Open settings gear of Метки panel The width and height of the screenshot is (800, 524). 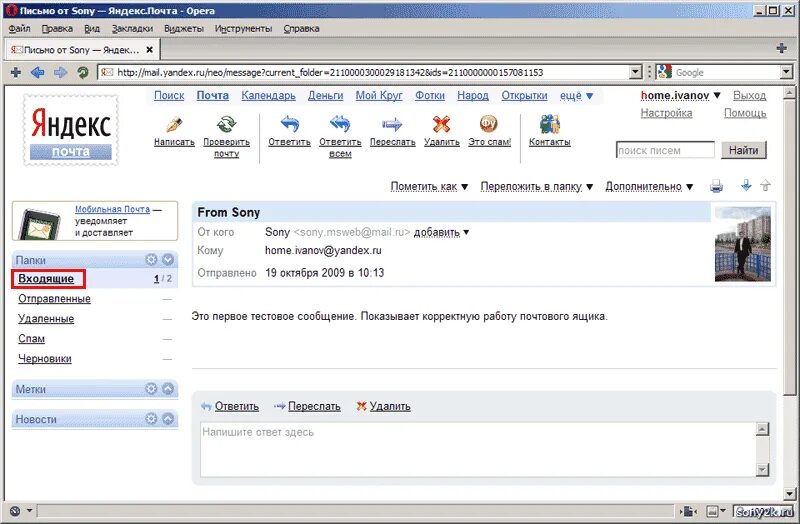(x=151, y=389)
